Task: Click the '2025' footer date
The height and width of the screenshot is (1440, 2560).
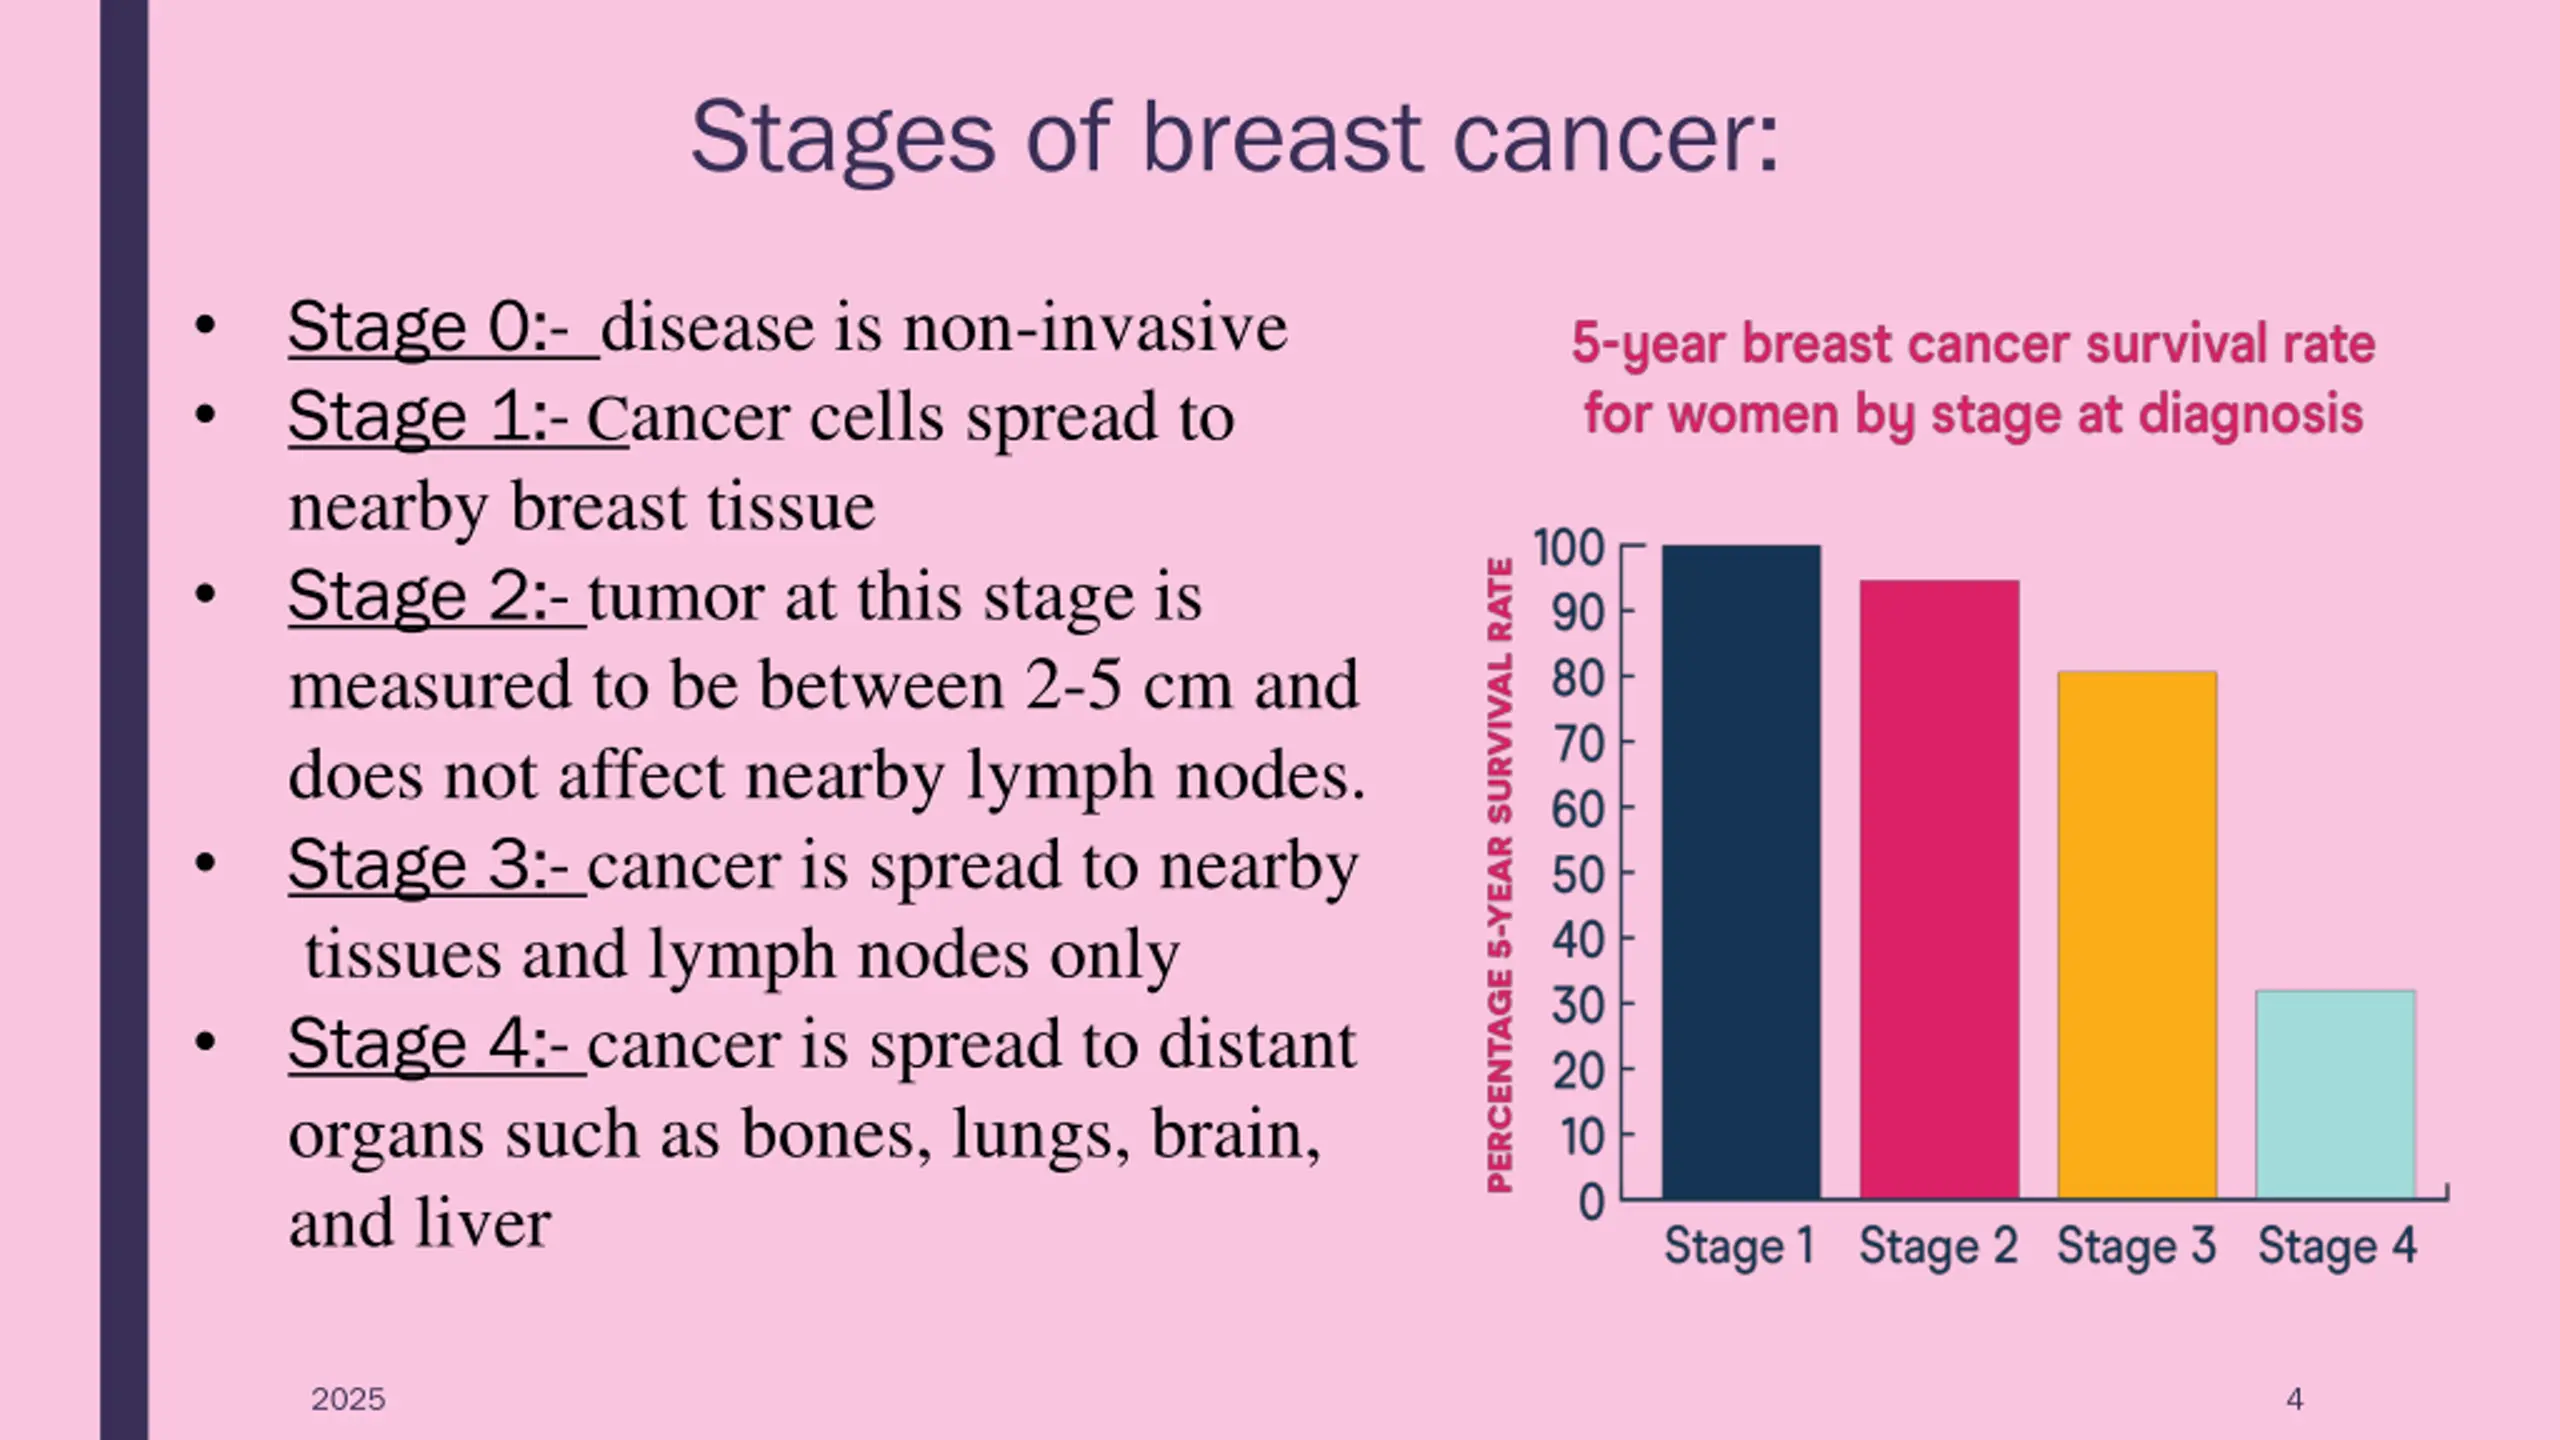Action: (x=348, y=1399)
